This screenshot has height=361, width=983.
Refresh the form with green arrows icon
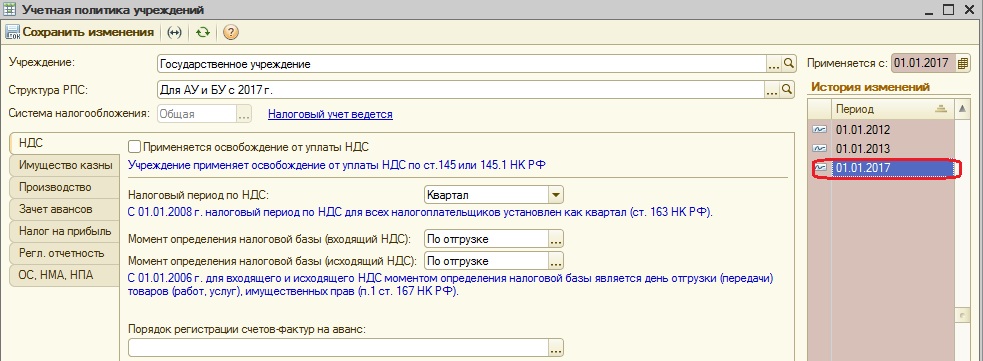(202, 33)
